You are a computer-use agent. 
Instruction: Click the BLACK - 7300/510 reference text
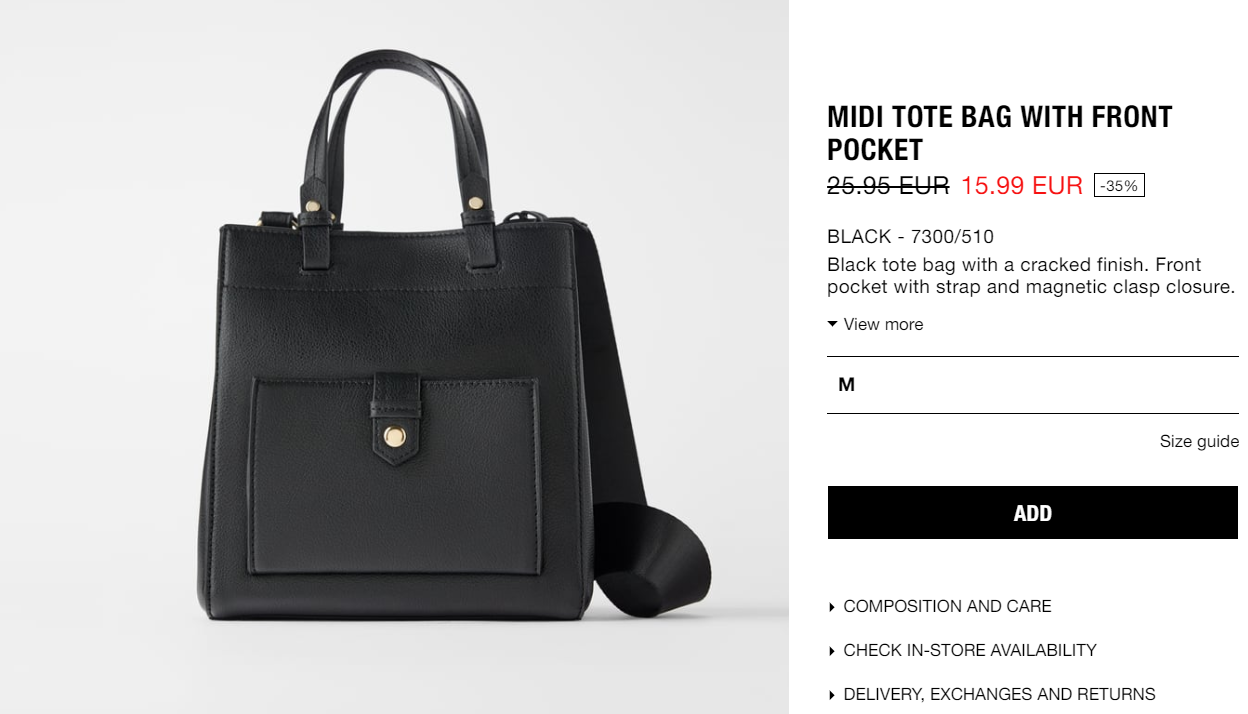[x=910, y=237]
